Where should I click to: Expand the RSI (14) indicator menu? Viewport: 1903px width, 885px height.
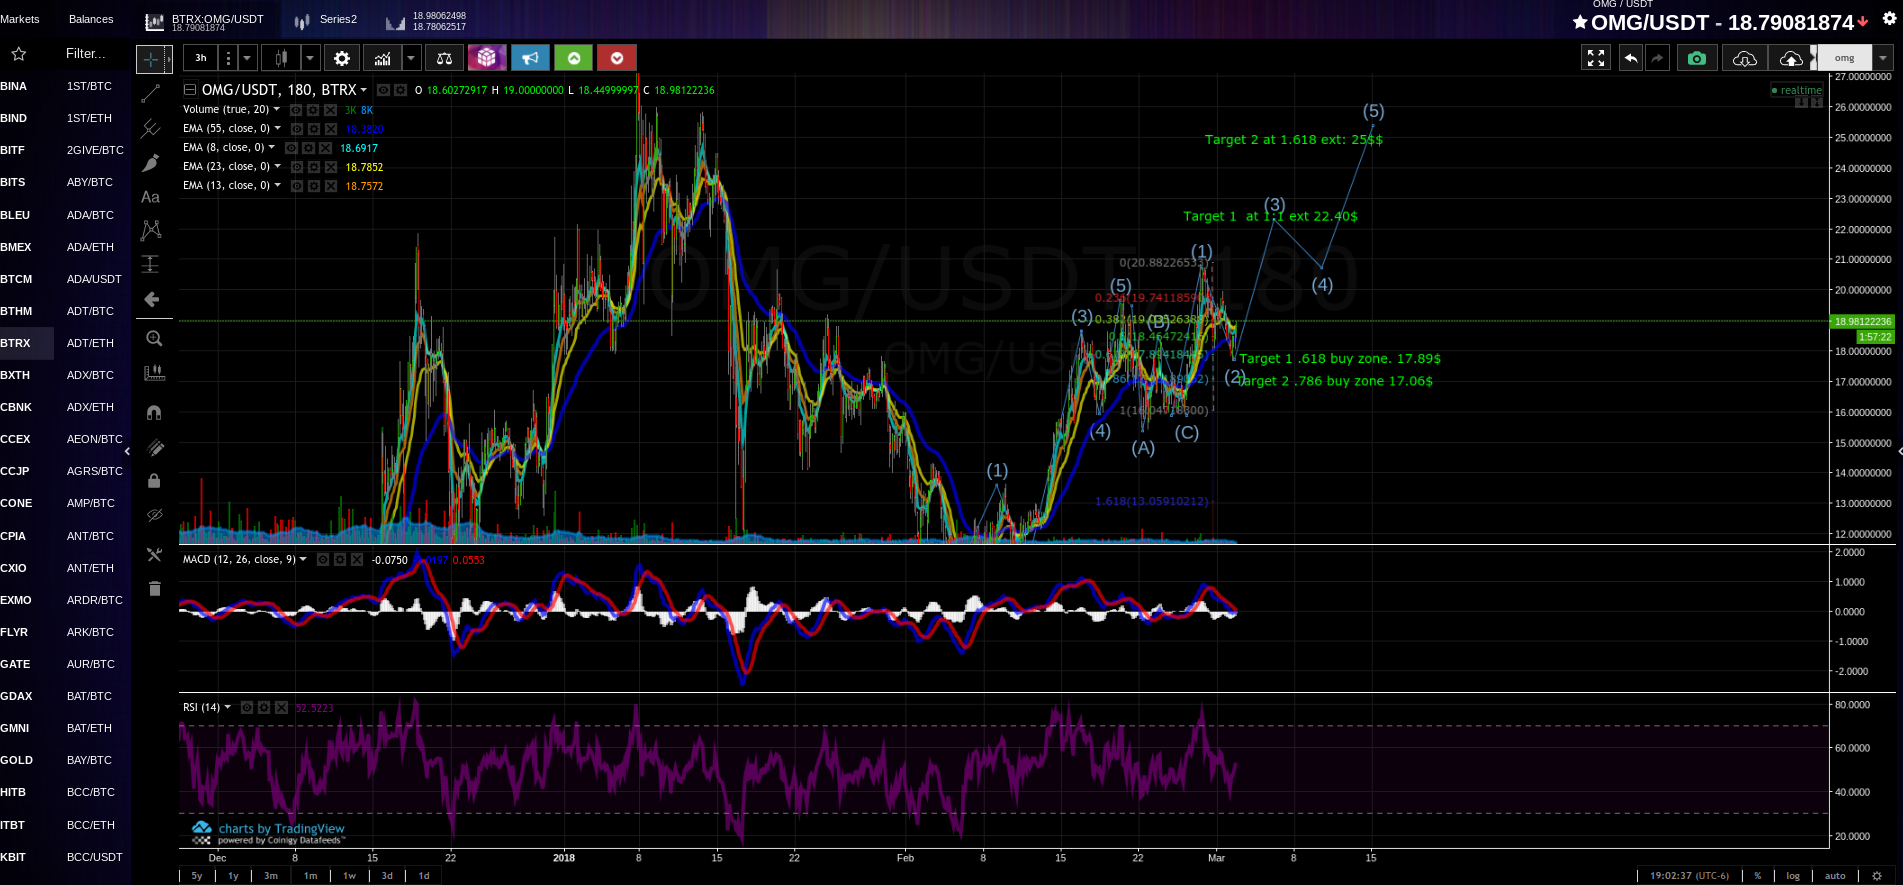(227, 707)
